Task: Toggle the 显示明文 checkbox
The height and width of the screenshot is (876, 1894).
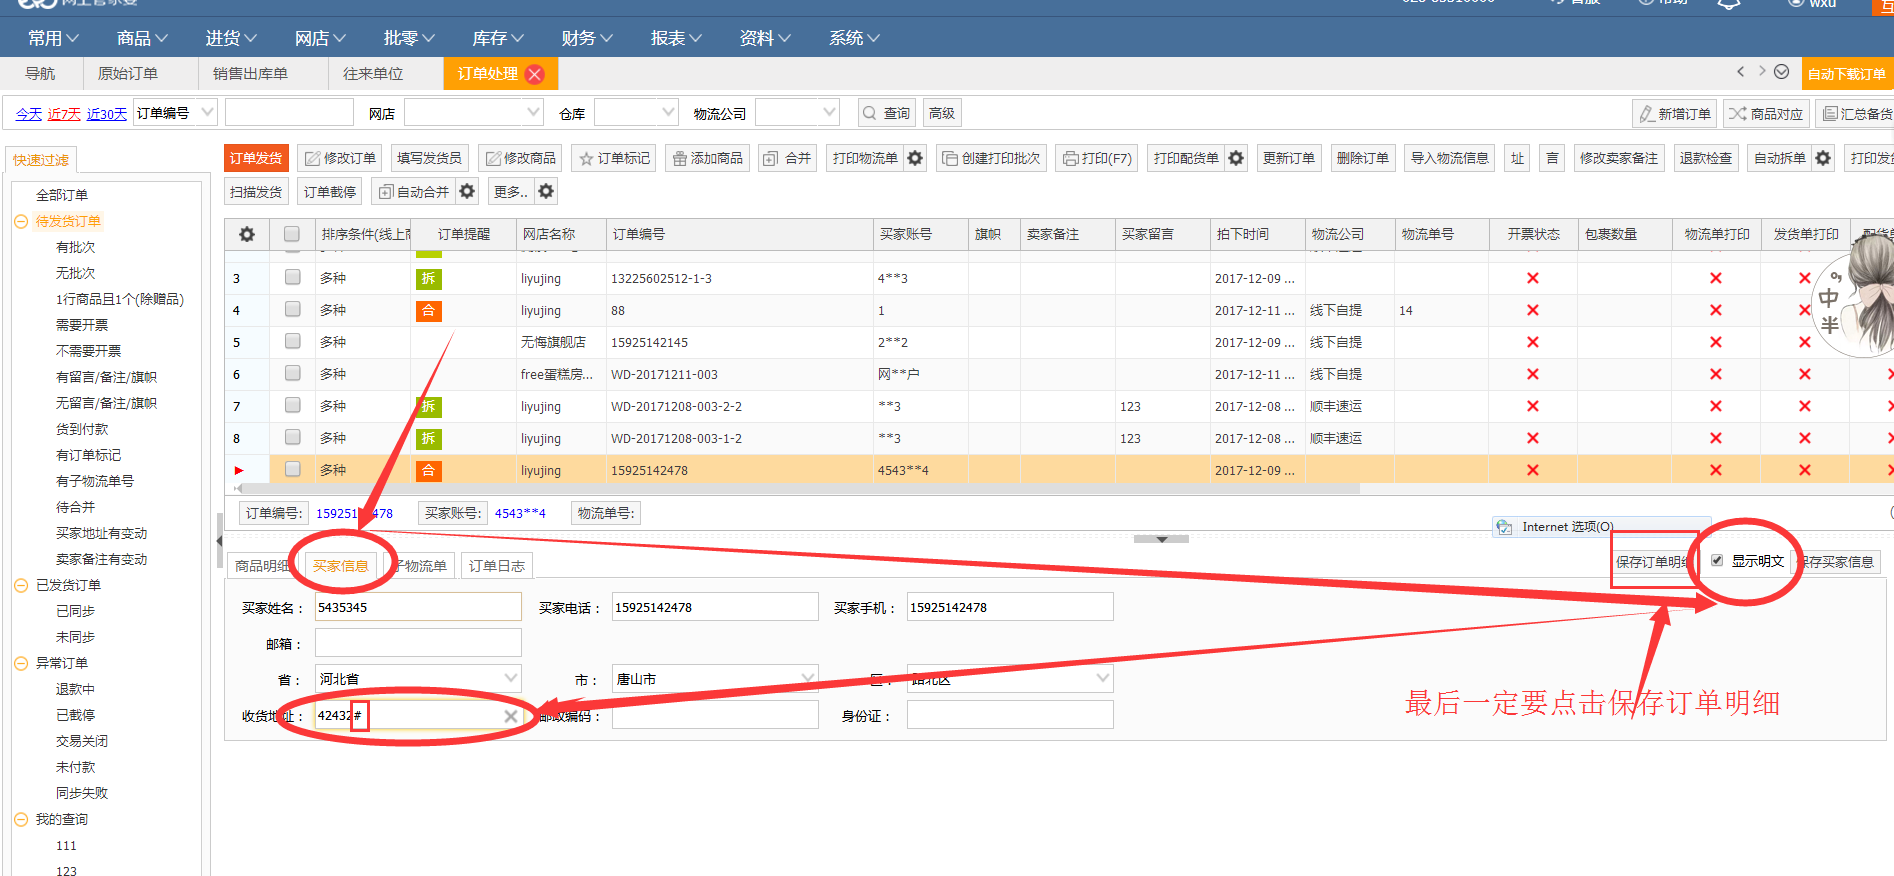Action: (1717, 561)
